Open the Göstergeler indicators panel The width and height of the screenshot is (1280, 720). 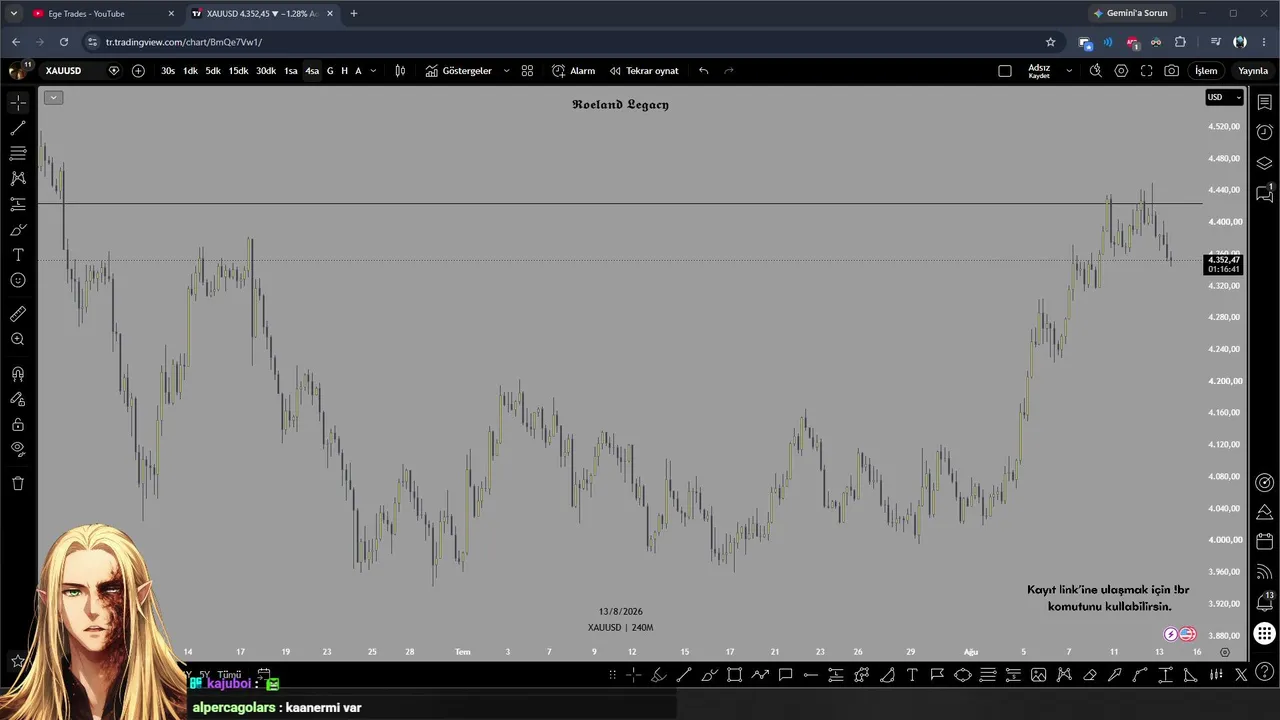(x=458, y=71)
